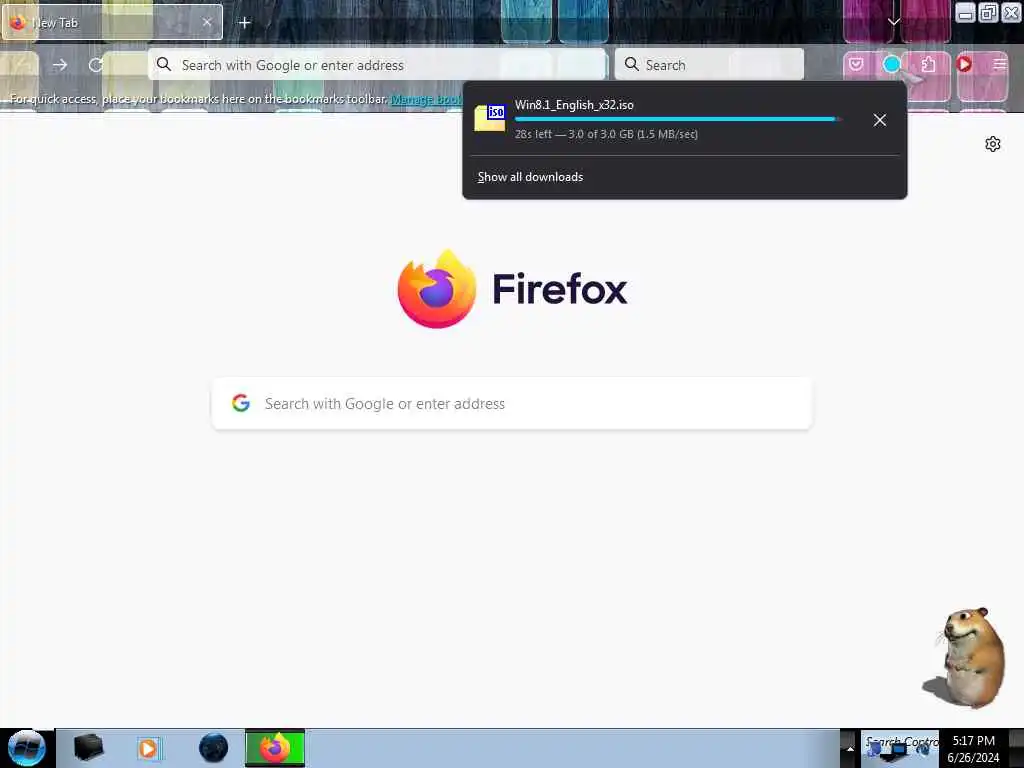The image size is (1024, 768).
Task: Click the iso file icon in downloads
Action: coord(490,118)
